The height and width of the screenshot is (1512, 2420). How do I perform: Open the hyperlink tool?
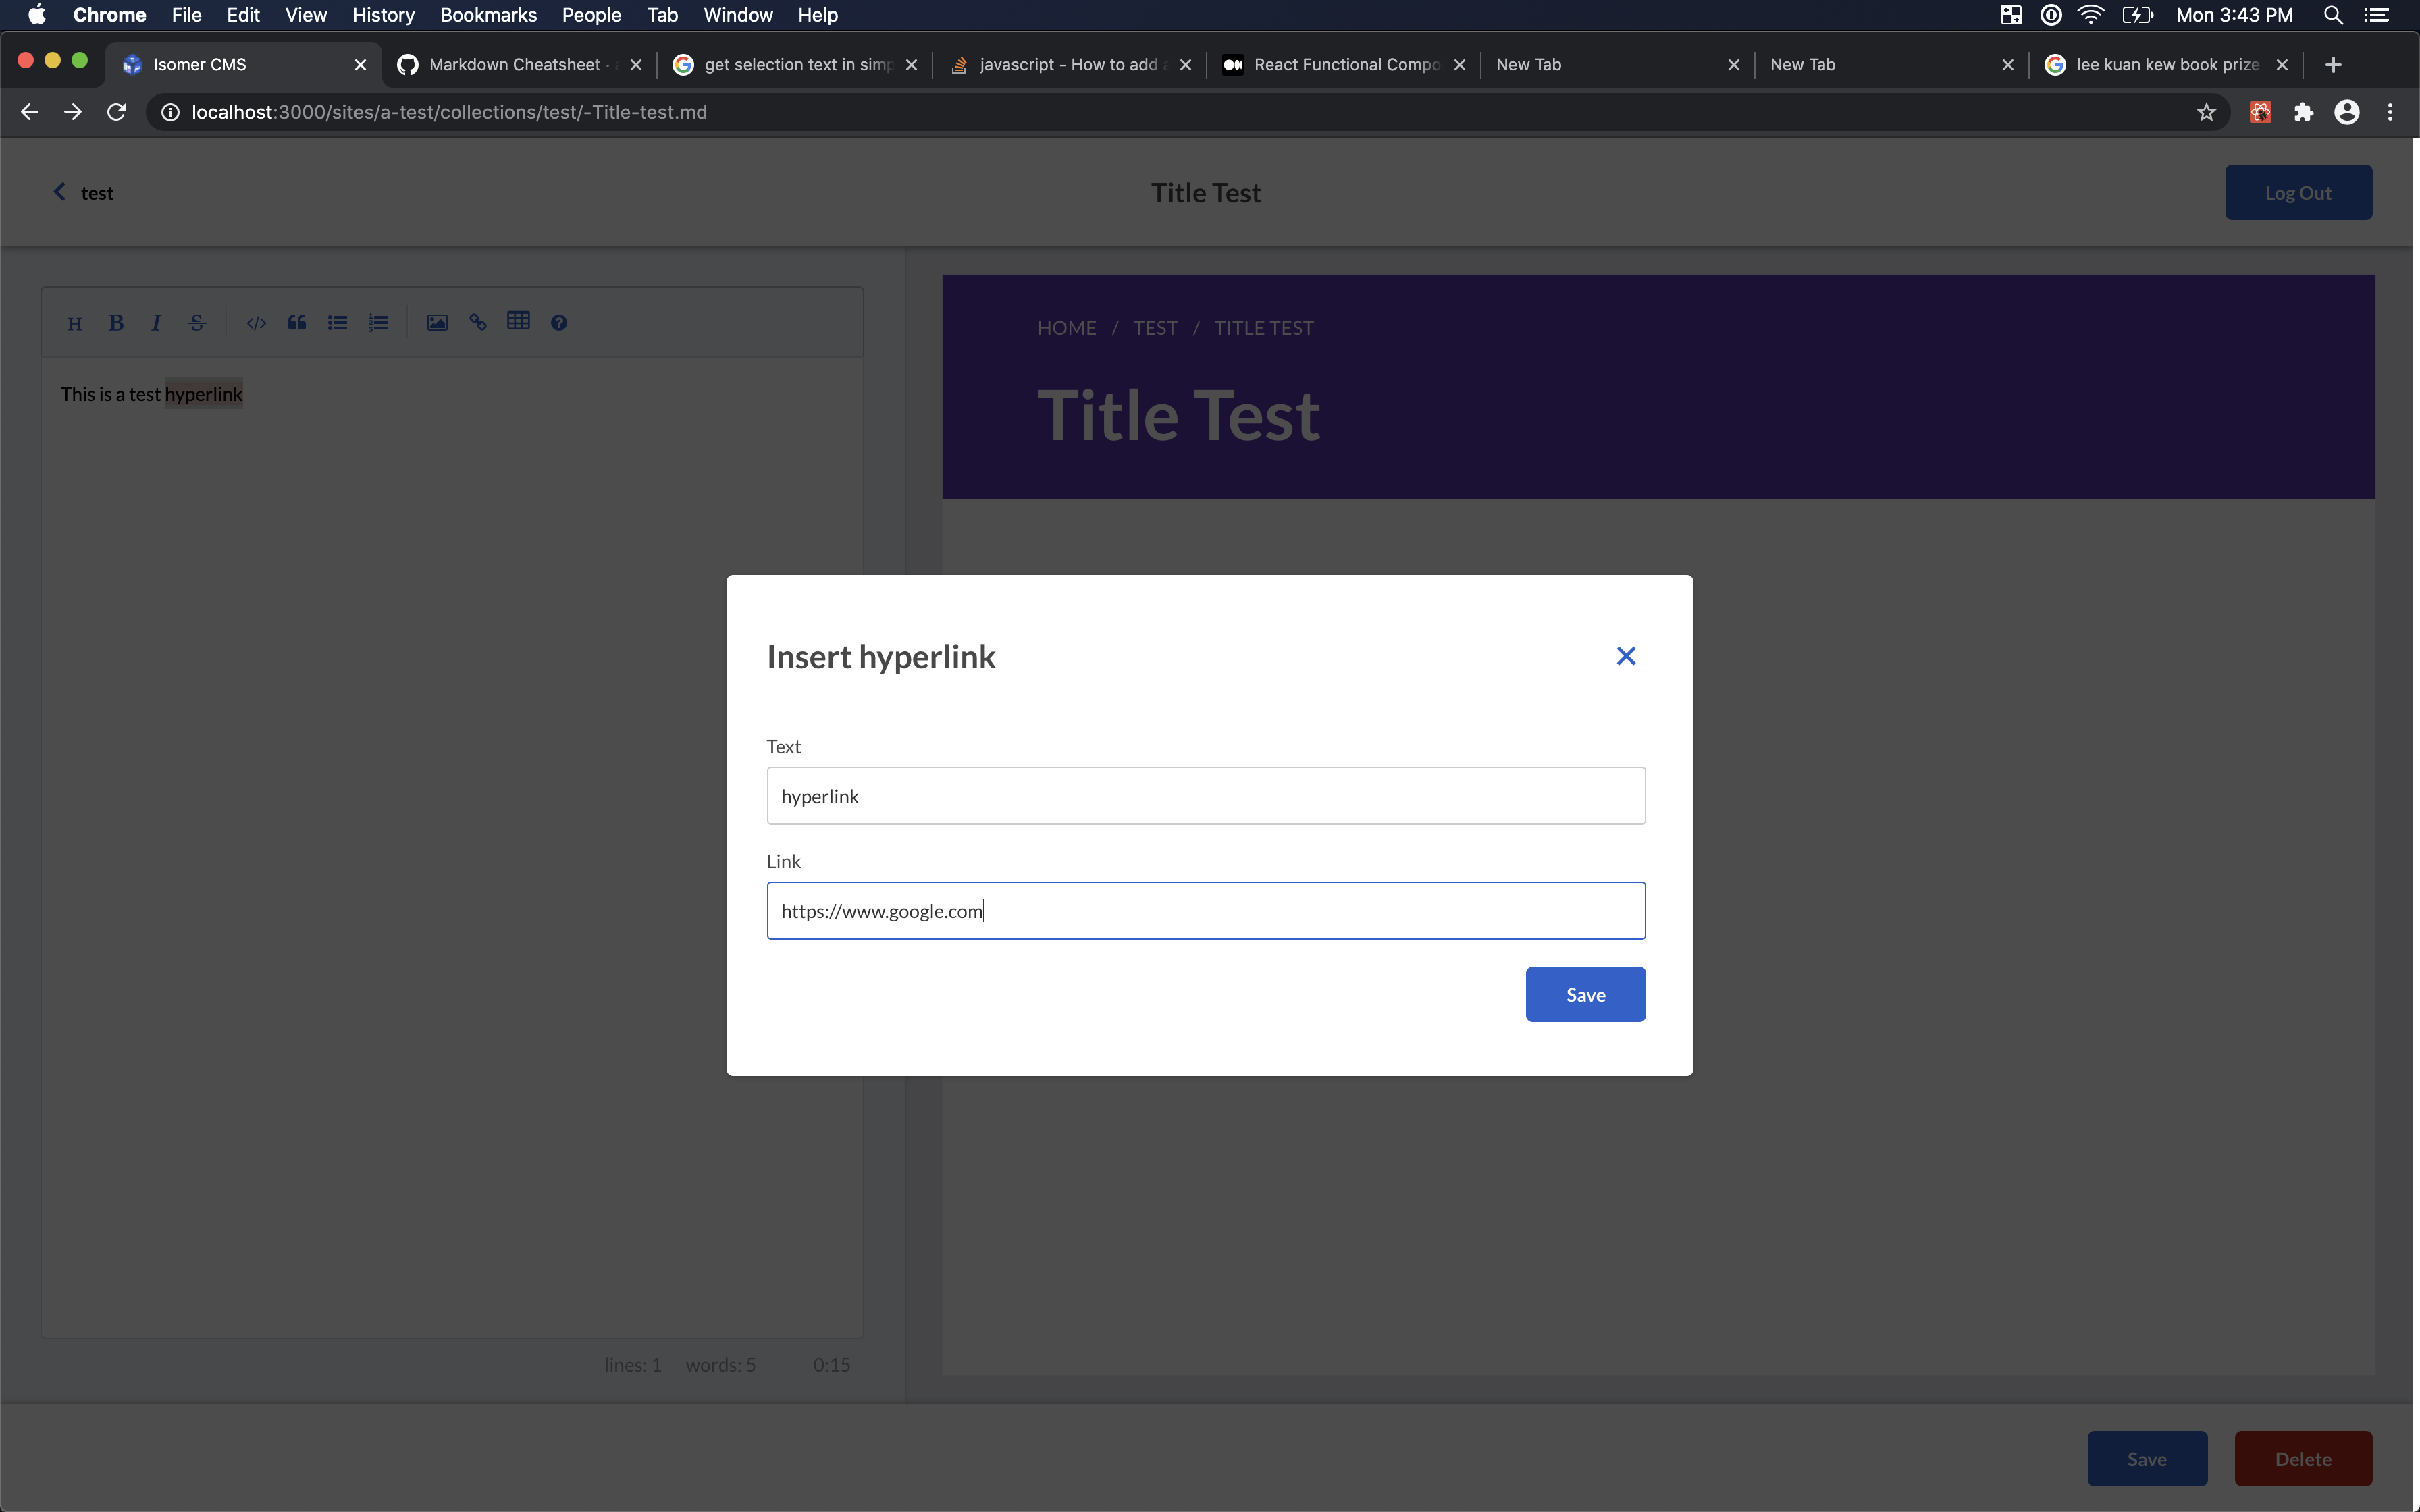478,322
